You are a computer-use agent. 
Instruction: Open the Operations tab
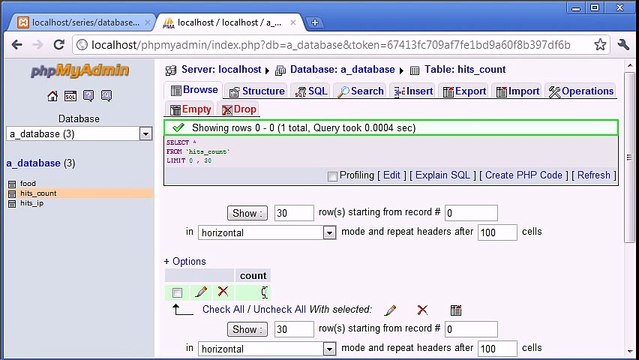click(581, 91)
